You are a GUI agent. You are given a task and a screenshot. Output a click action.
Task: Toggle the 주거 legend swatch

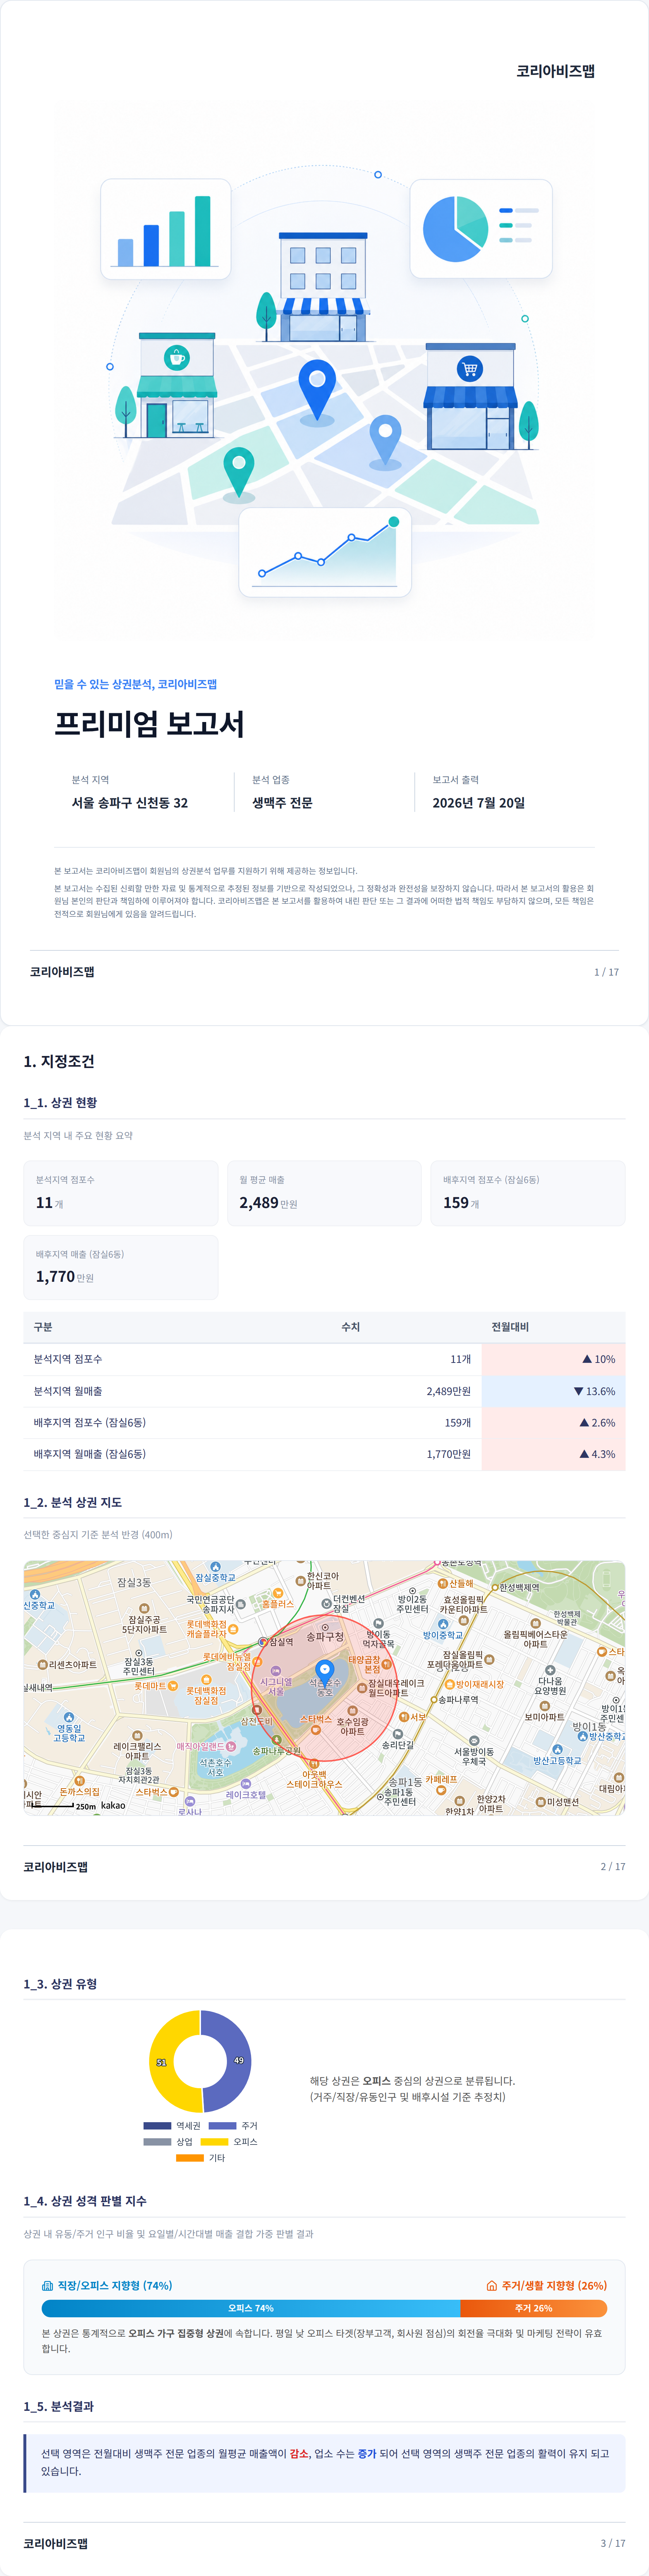coord(222,2125)
